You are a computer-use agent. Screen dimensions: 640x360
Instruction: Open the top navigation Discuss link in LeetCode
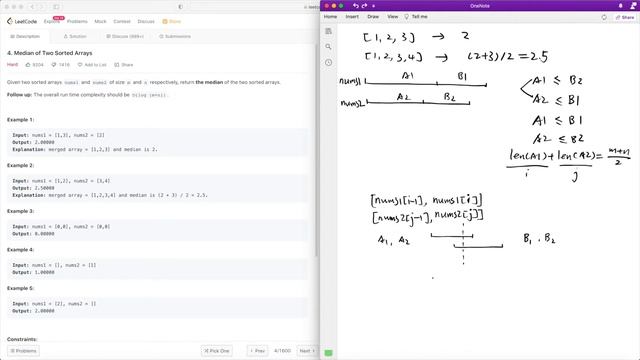146,21
